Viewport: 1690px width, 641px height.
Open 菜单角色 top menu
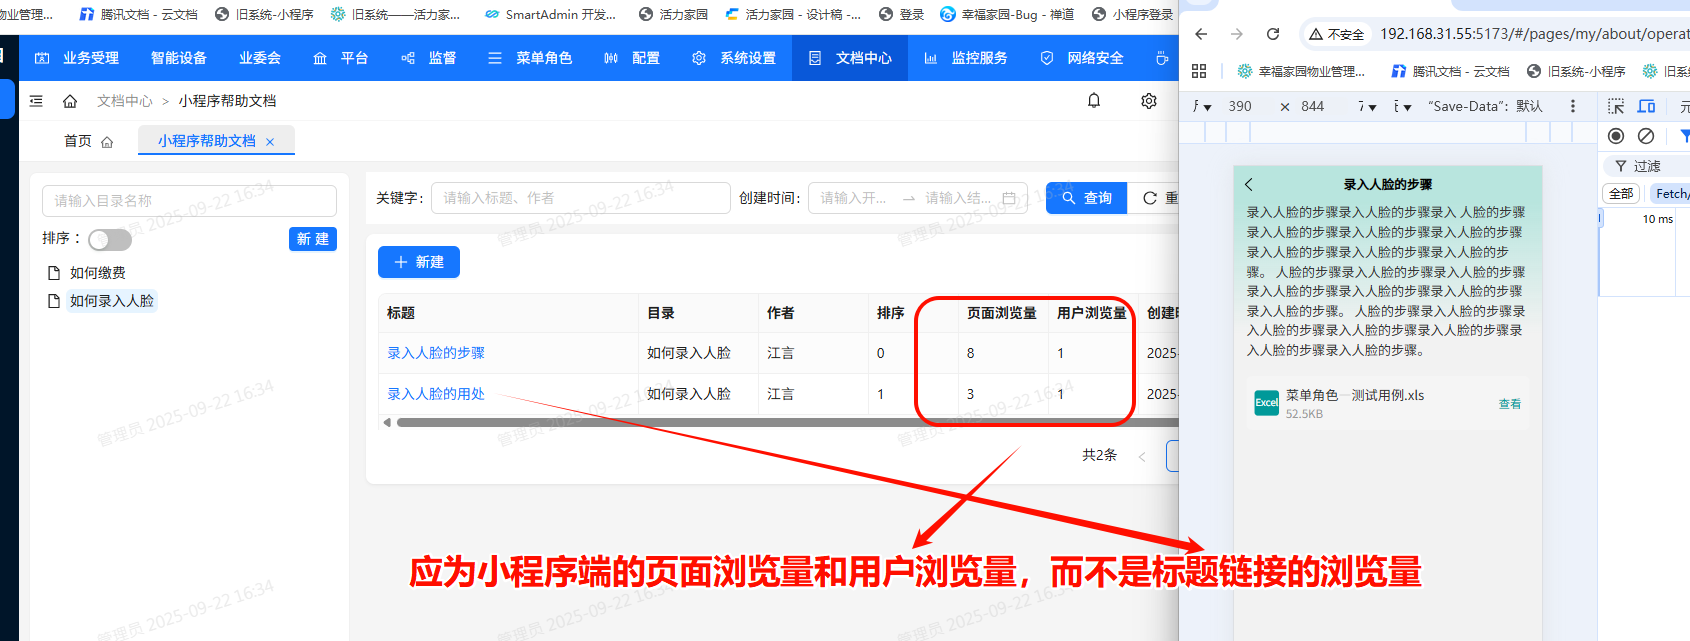click(x=531, y=58)
